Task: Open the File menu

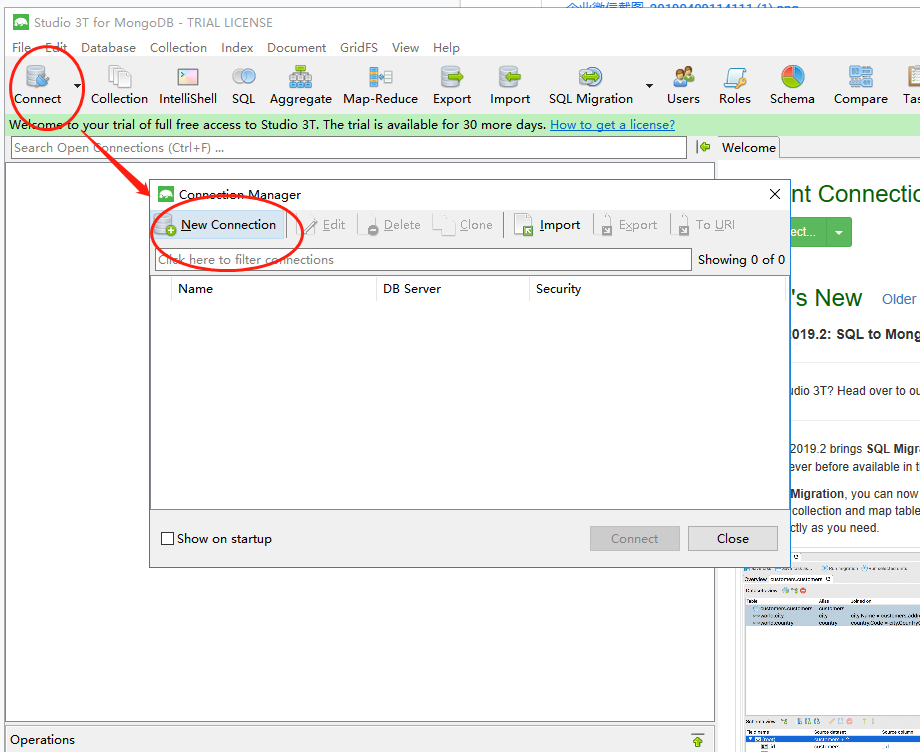Action: [22, 48]
